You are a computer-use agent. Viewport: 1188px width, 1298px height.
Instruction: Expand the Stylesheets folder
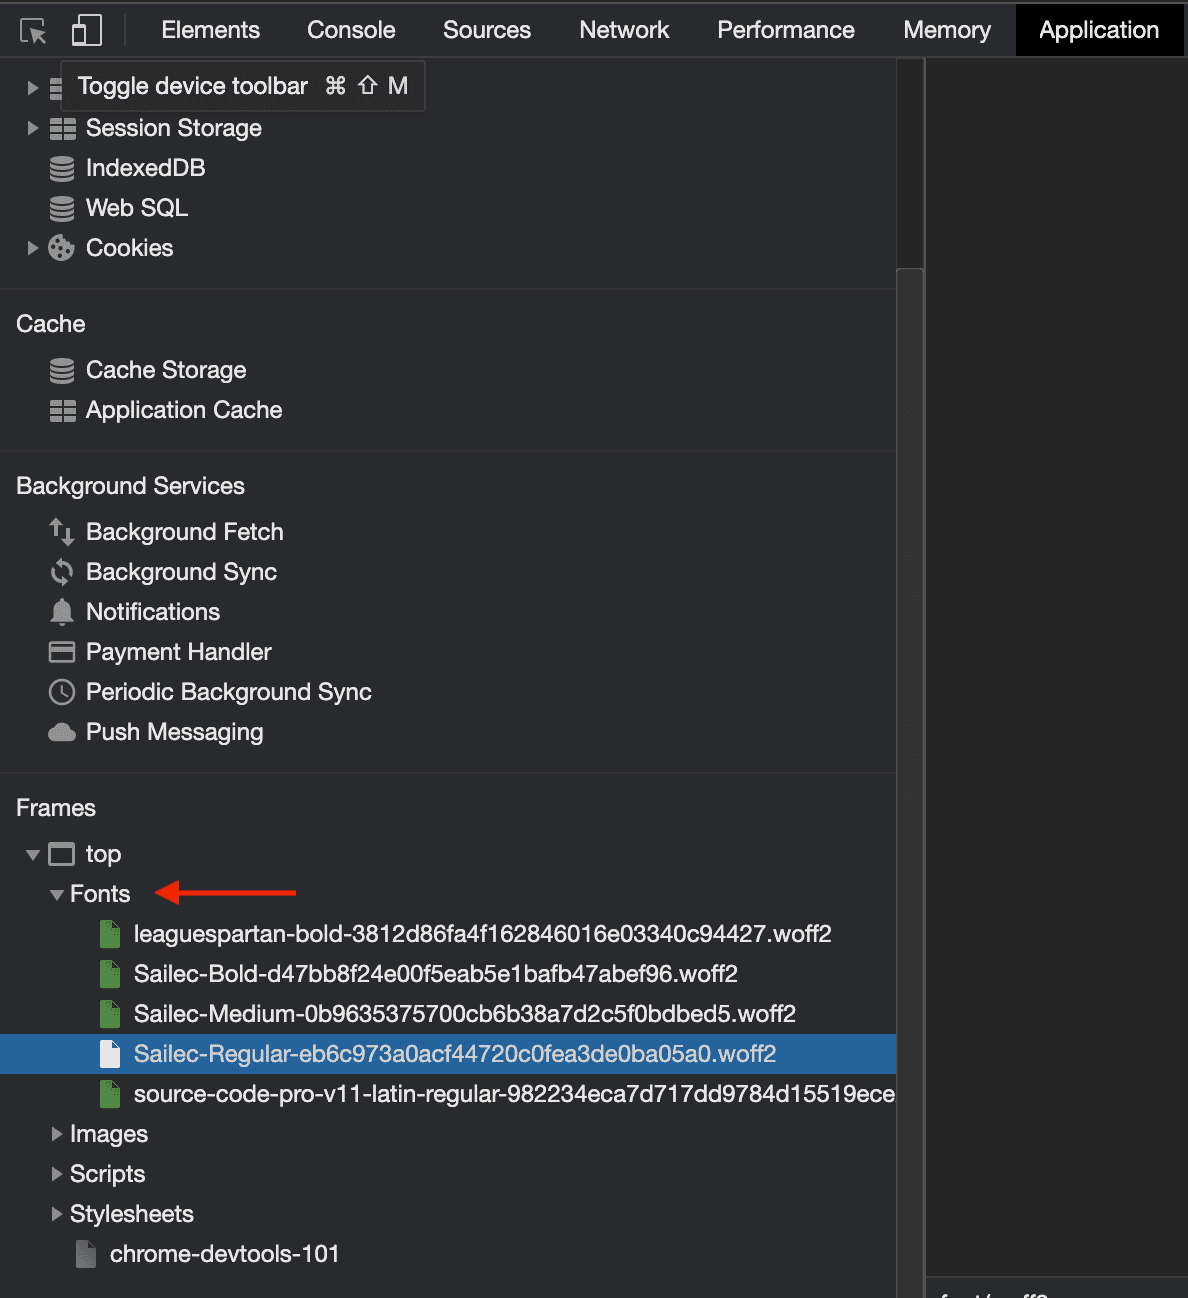(57, 1214)
